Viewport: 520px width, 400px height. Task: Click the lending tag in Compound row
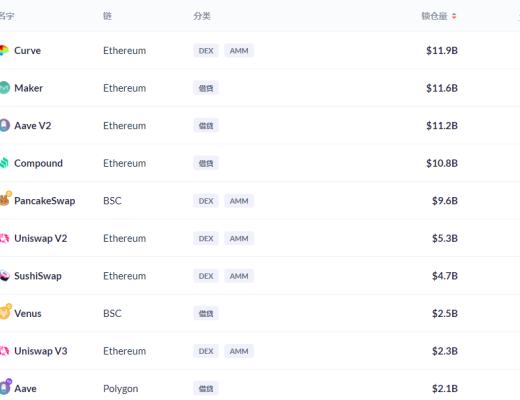pos(206,163)
